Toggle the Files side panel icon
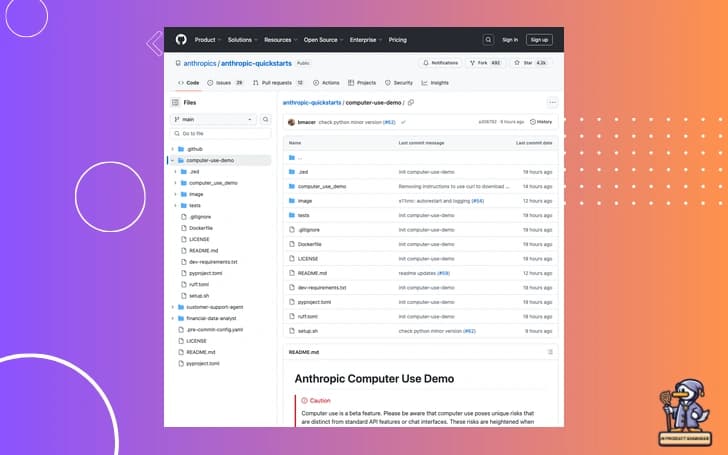The width and height of the screenshot is (728, 455). click(x=176, y=102)
